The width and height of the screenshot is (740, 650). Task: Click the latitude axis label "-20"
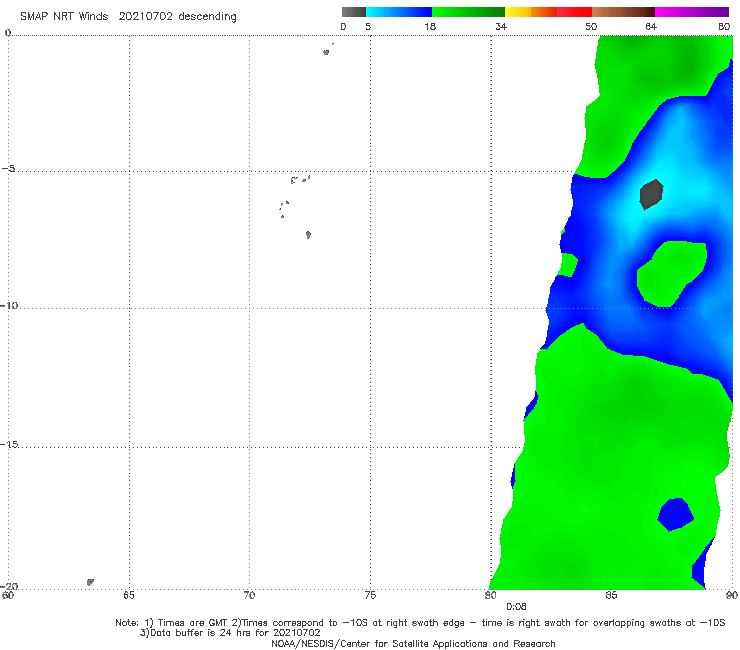pos(9,586)
